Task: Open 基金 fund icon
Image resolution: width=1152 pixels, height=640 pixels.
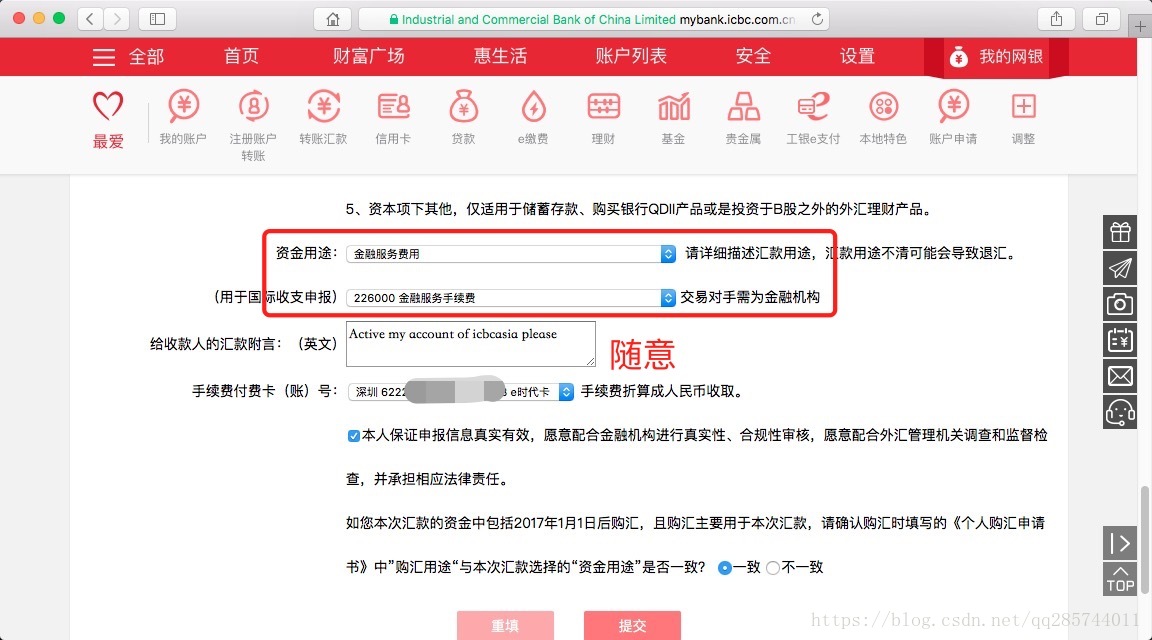Action: coord(674,107)
